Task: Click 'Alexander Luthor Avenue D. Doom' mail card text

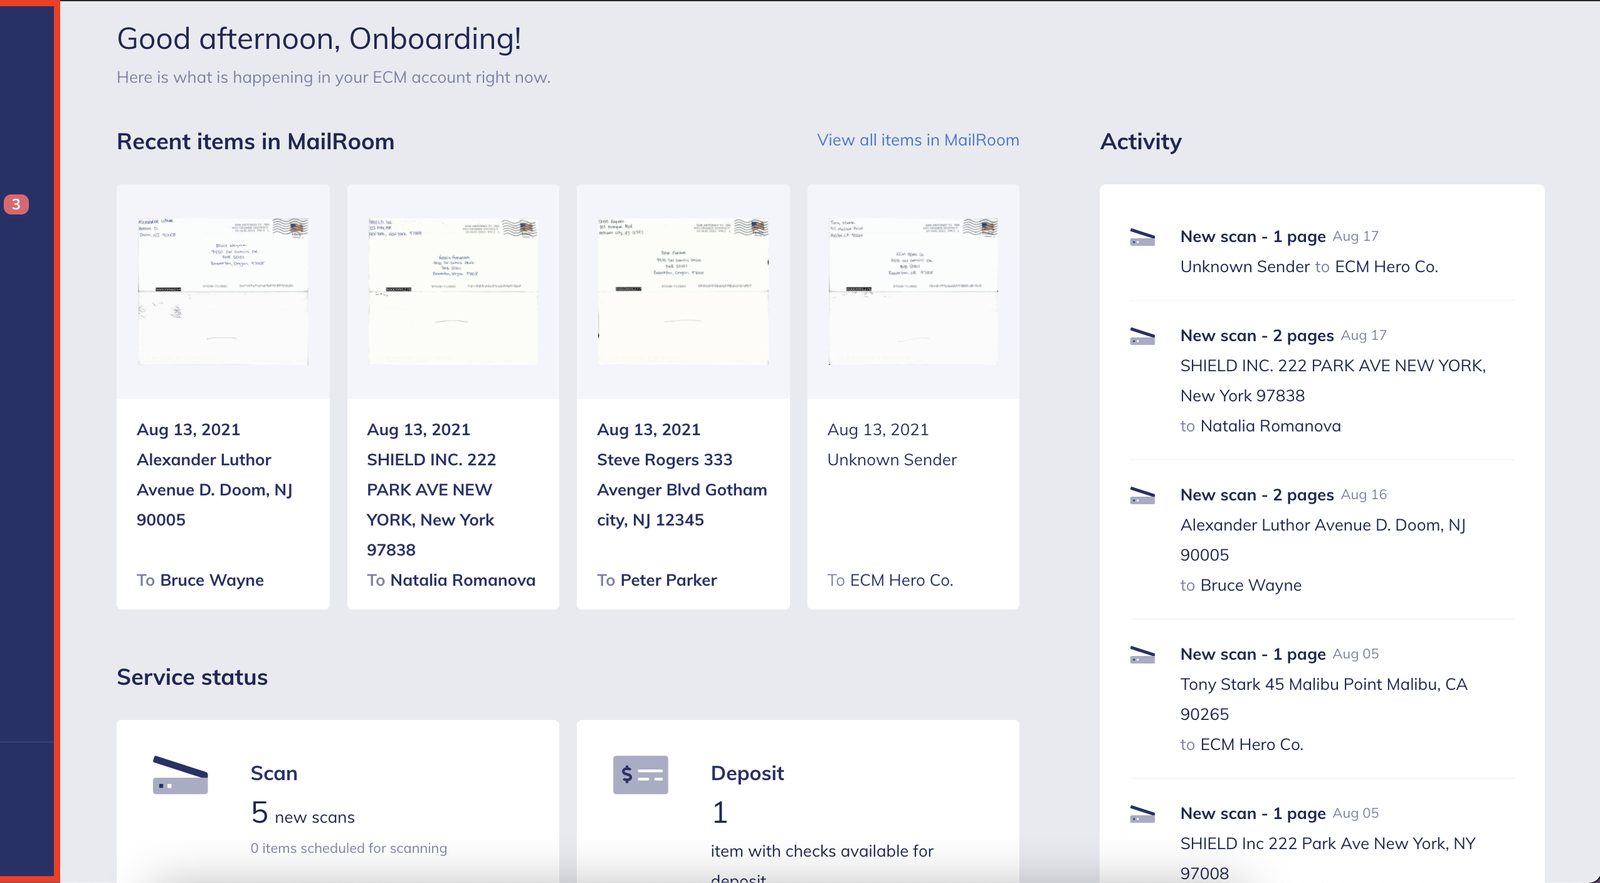Action: click(215, 490)
